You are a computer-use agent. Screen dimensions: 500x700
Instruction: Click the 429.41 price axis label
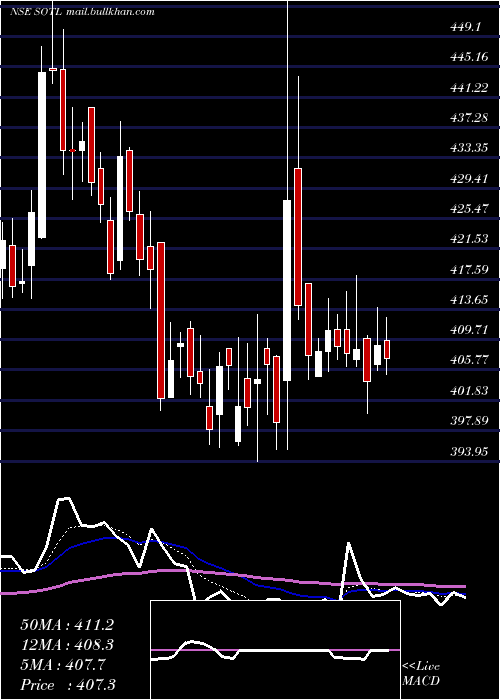[x=469, y=179]
